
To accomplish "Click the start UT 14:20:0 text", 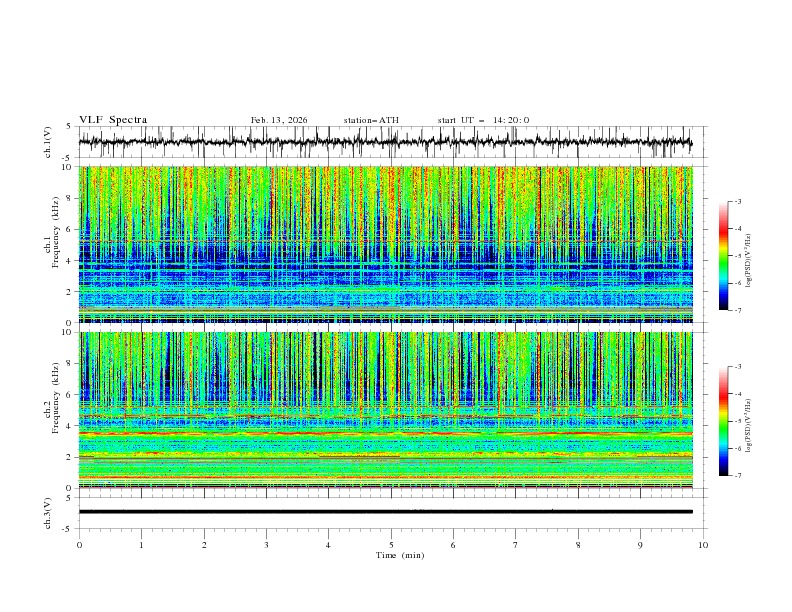I will (x=483, y=120).
